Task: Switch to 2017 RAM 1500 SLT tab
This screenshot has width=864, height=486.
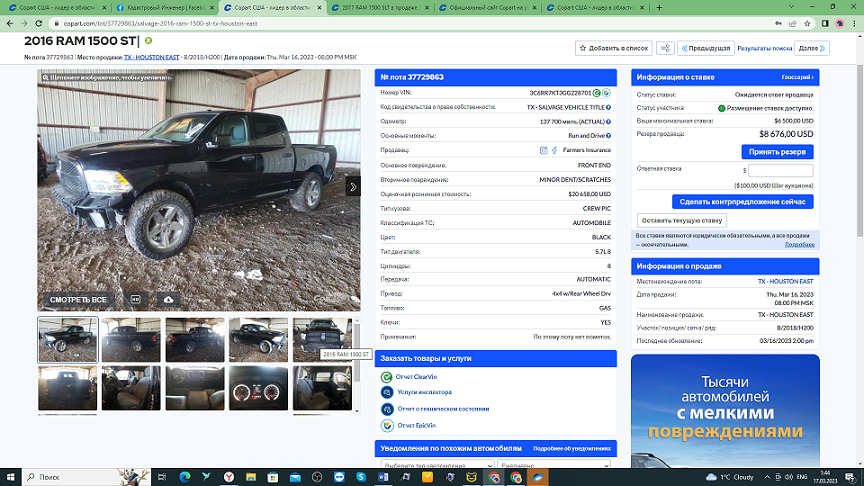Action: (x=380, y=8)
